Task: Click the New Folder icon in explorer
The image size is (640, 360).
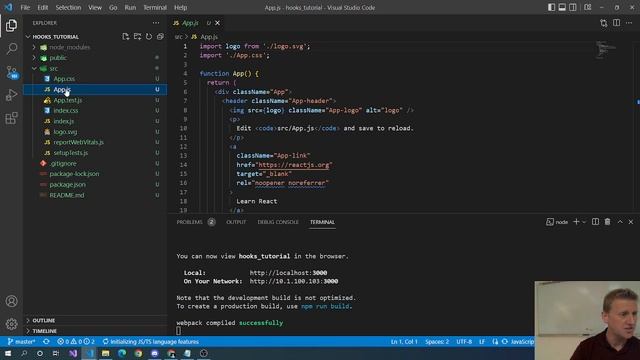Action: tap(137, 37)
